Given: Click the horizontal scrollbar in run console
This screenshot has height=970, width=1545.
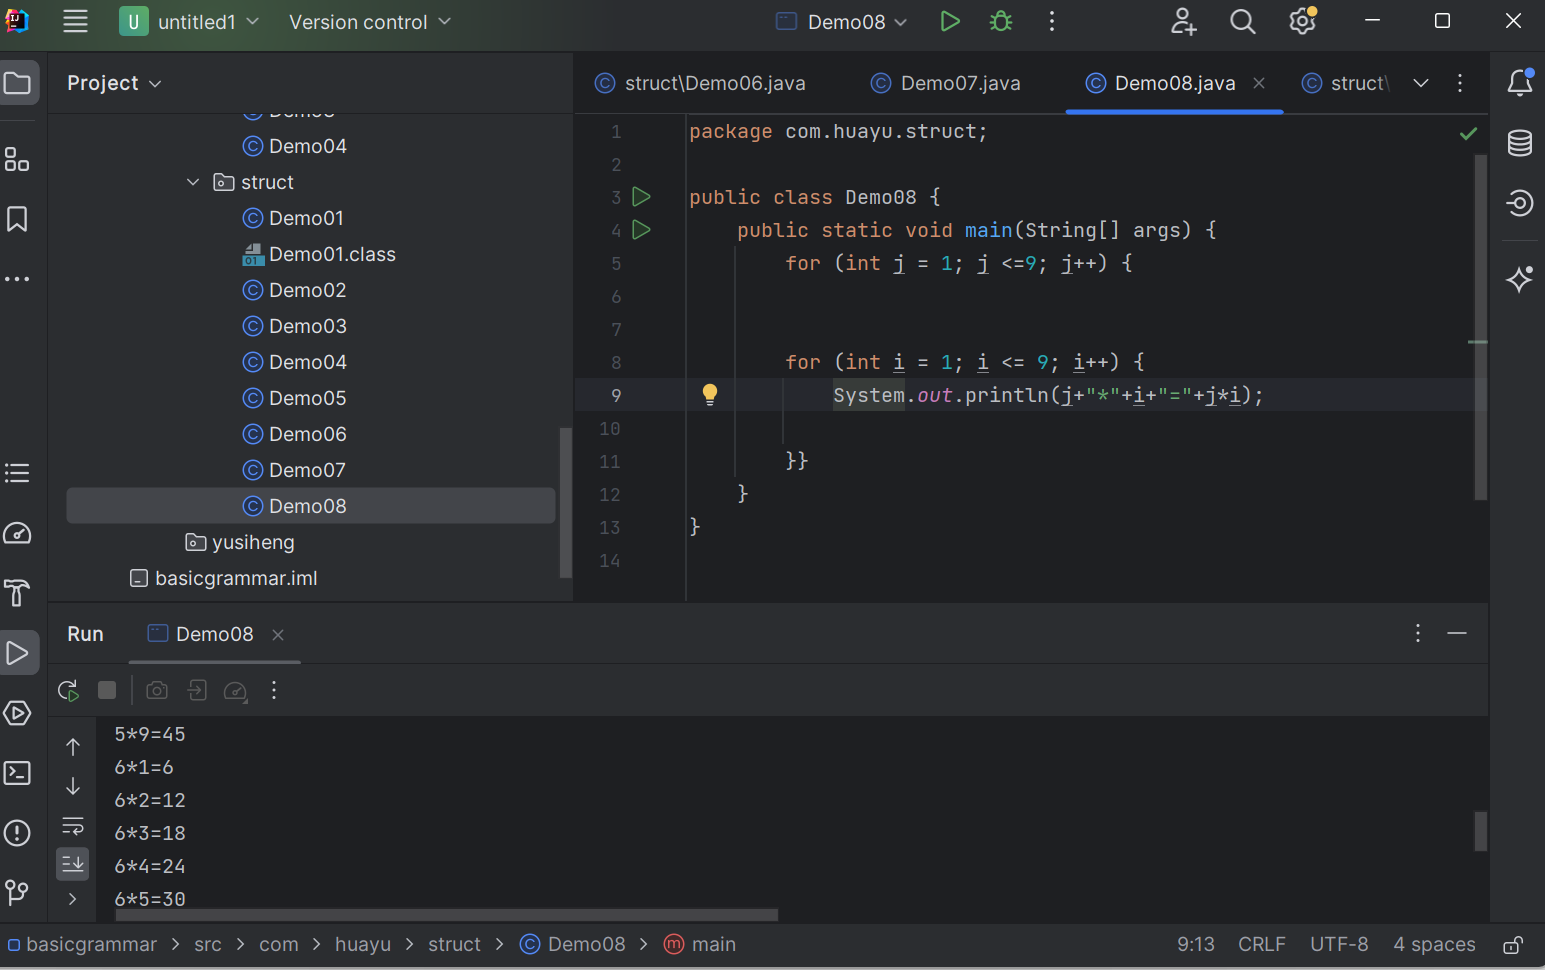Looking at the screenshot, I should click(446, 915).
